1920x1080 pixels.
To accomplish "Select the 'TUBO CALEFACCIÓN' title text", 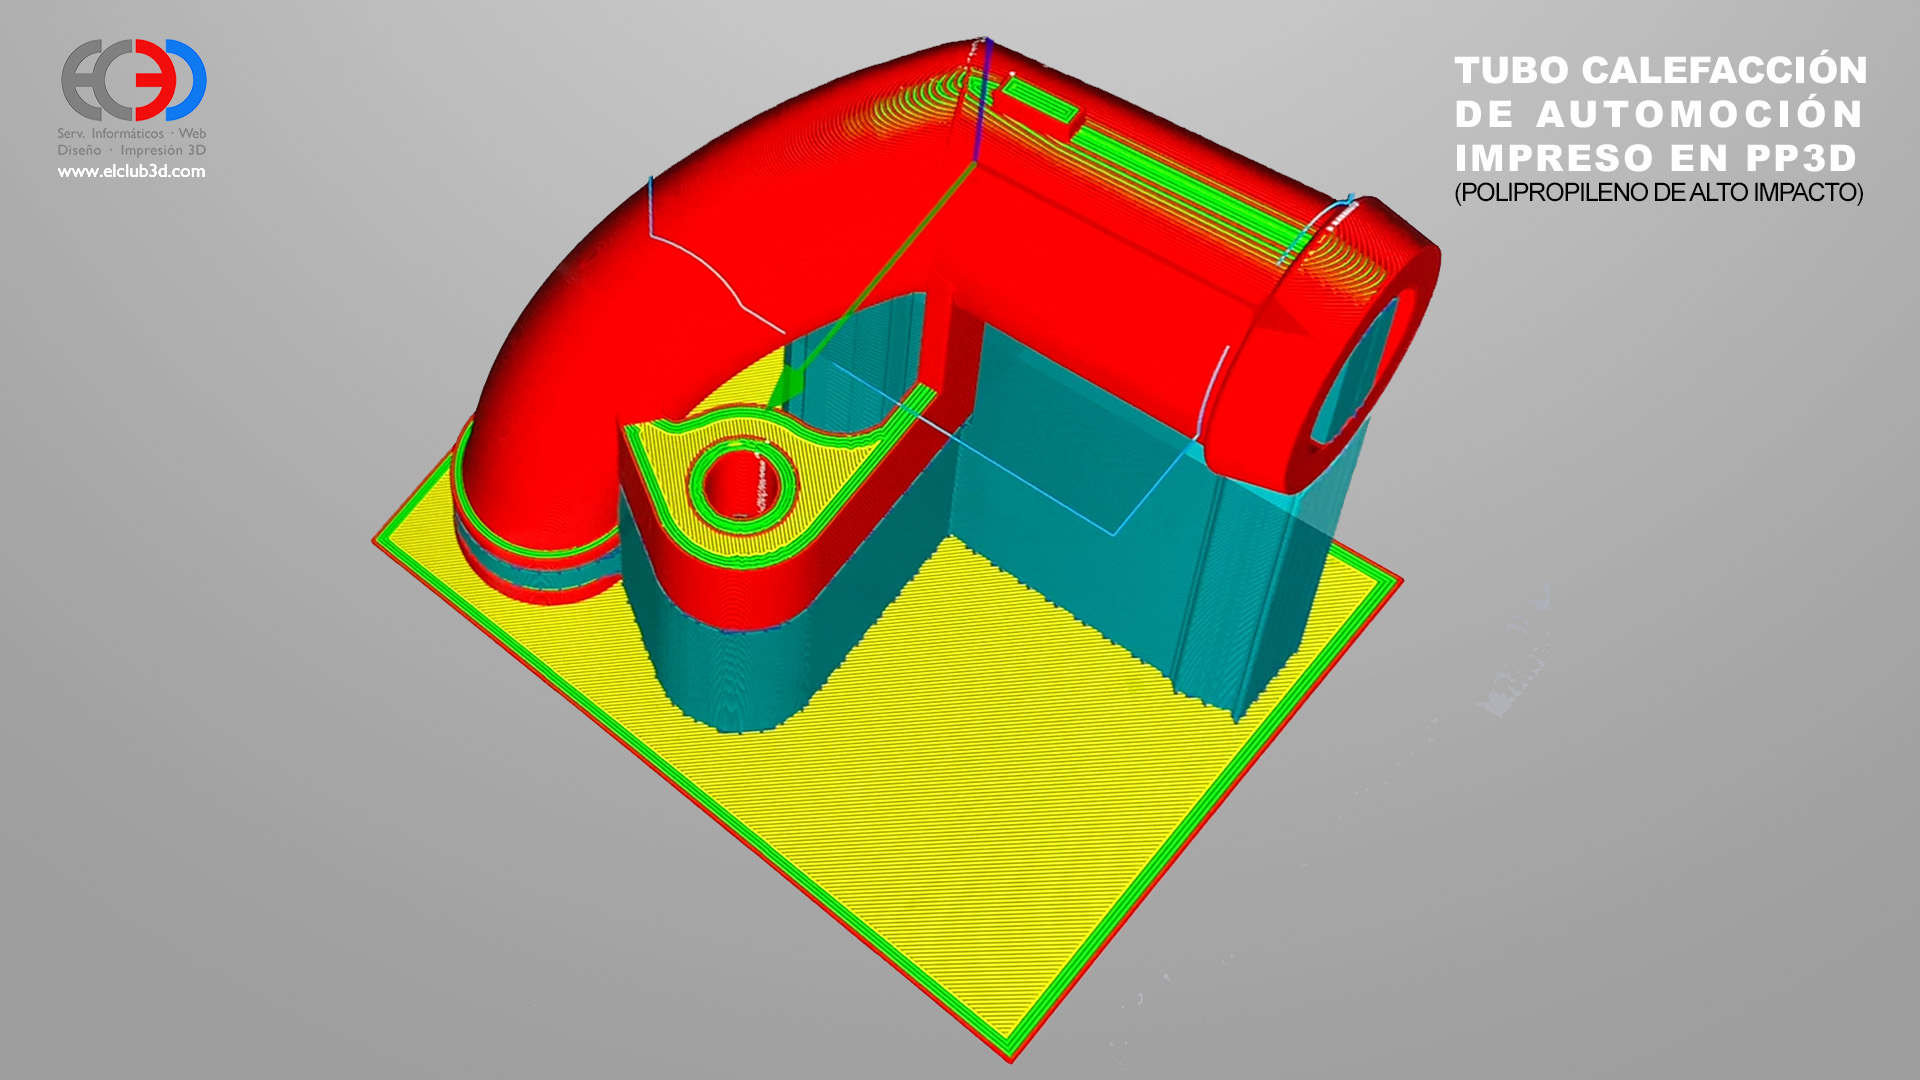I will point(1660,70).
